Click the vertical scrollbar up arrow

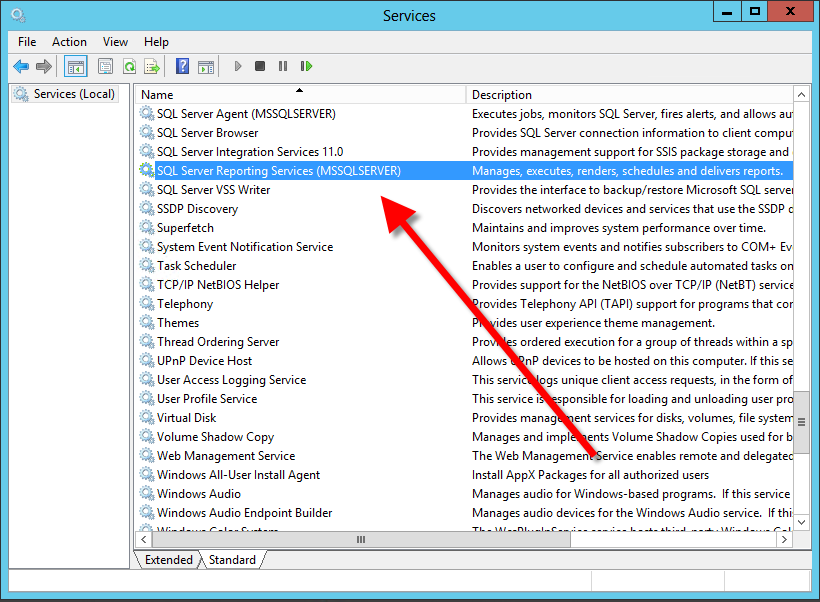(801, 95)
